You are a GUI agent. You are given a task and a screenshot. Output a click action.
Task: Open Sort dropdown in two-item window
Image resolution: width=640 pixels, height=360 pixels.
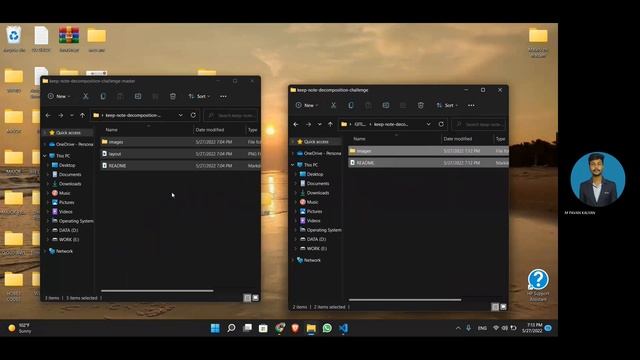(x=447, y=105)
